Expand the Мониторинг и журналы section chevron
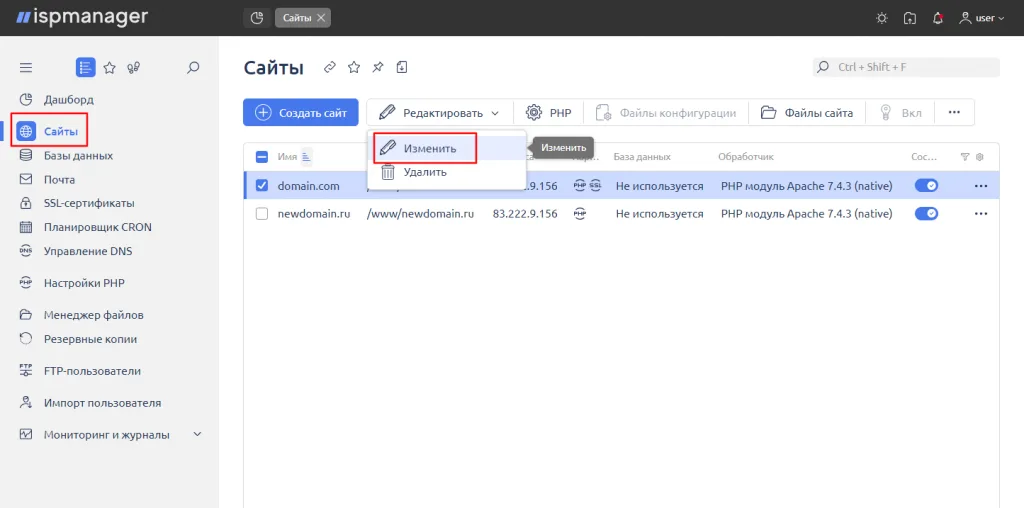Viewport: 1024px width, 508px height. click(197, 434)
